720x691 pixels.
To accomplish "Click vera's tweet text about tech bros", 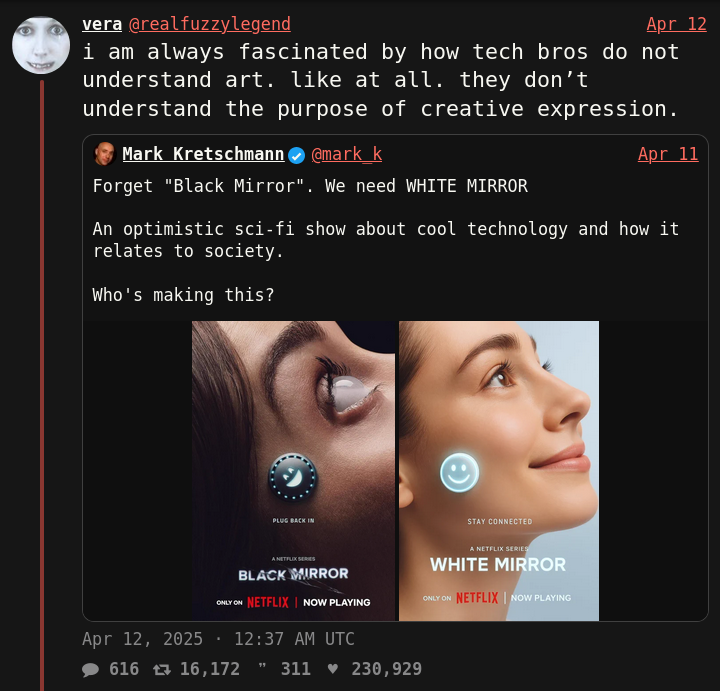I will tap(380, 80).
